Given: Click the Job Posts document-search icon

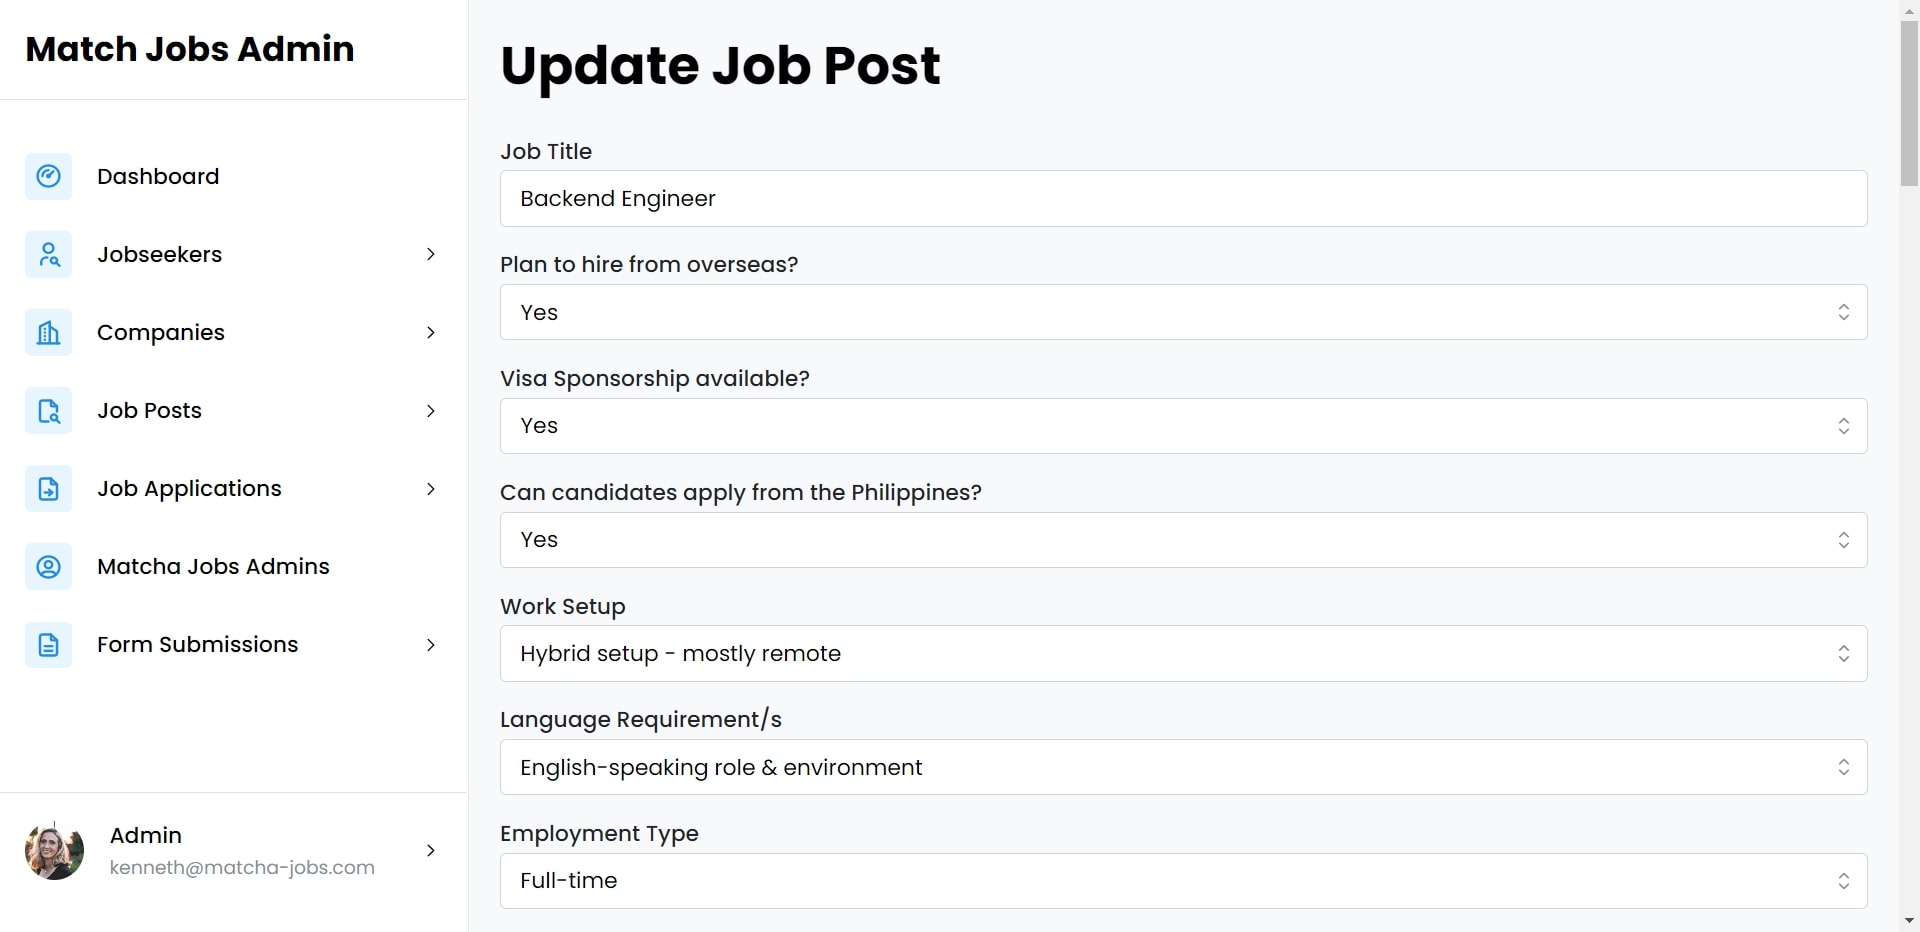Looking at the screenshot, I should pyautogui.click(x=48, y=410).
